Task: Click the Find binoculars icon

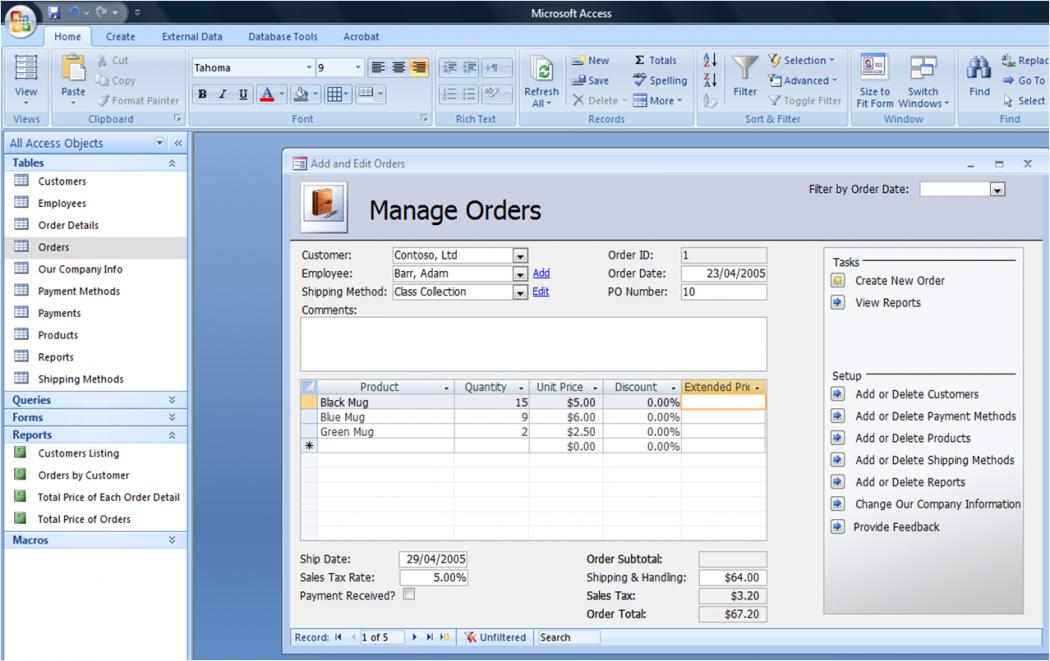Action: 978,68
